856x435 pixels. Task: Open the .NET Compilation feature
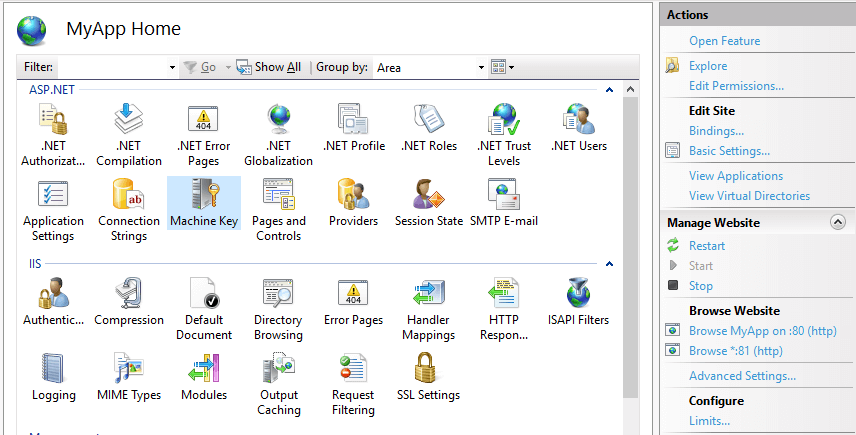click(x=129, y=135)
